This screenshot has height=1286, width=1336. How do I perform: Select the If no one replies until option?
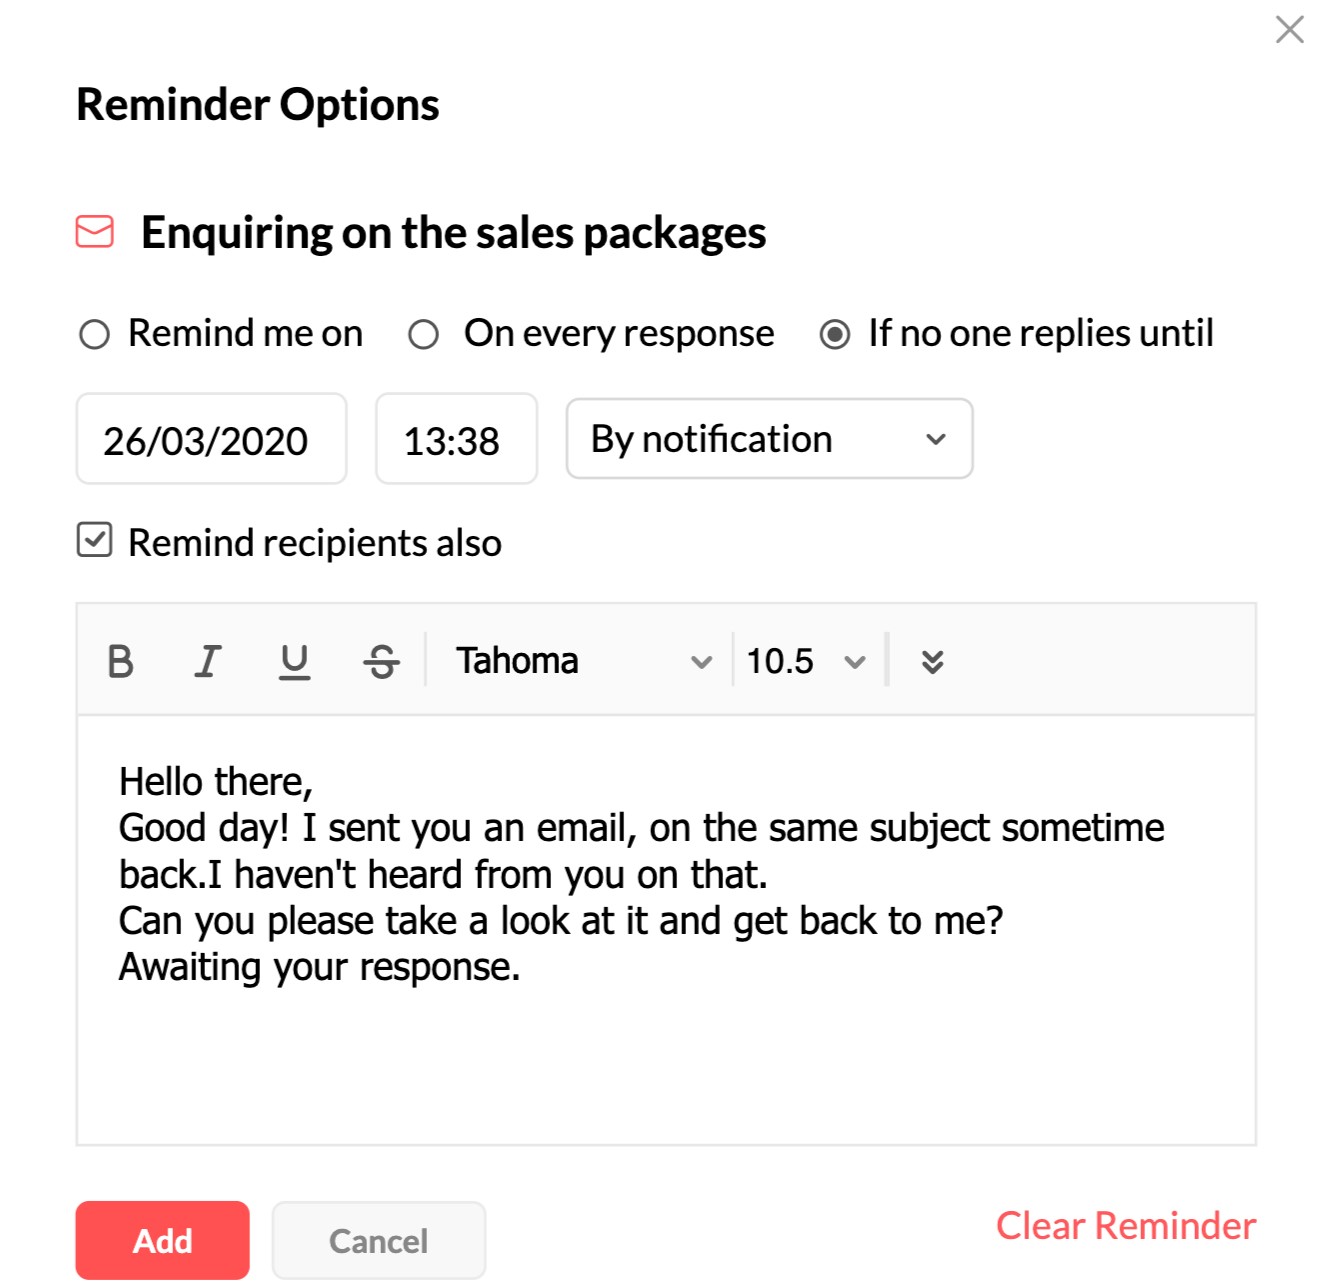coord(834,335)
